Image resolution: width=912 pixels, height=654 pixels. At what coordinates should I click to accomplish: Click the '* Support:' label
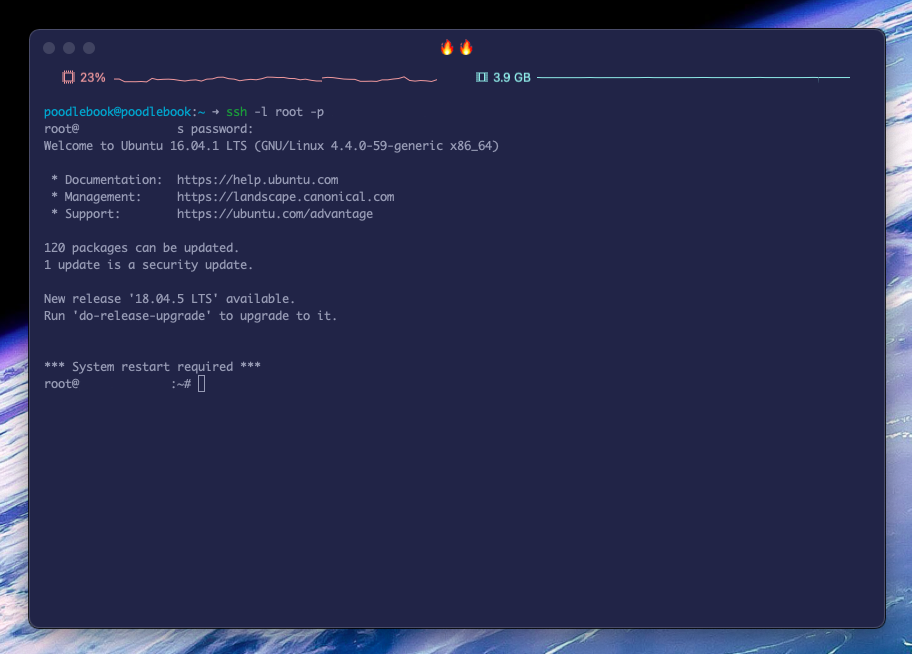(86, 214)
